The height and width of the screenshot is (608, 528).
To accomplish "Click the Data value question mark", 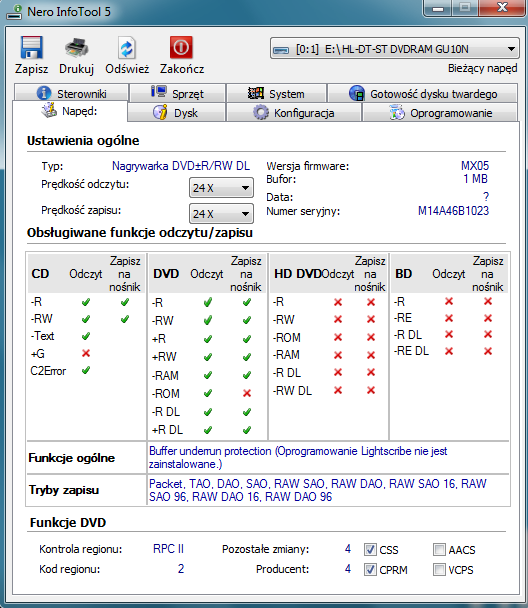I will tap(486, 197).
